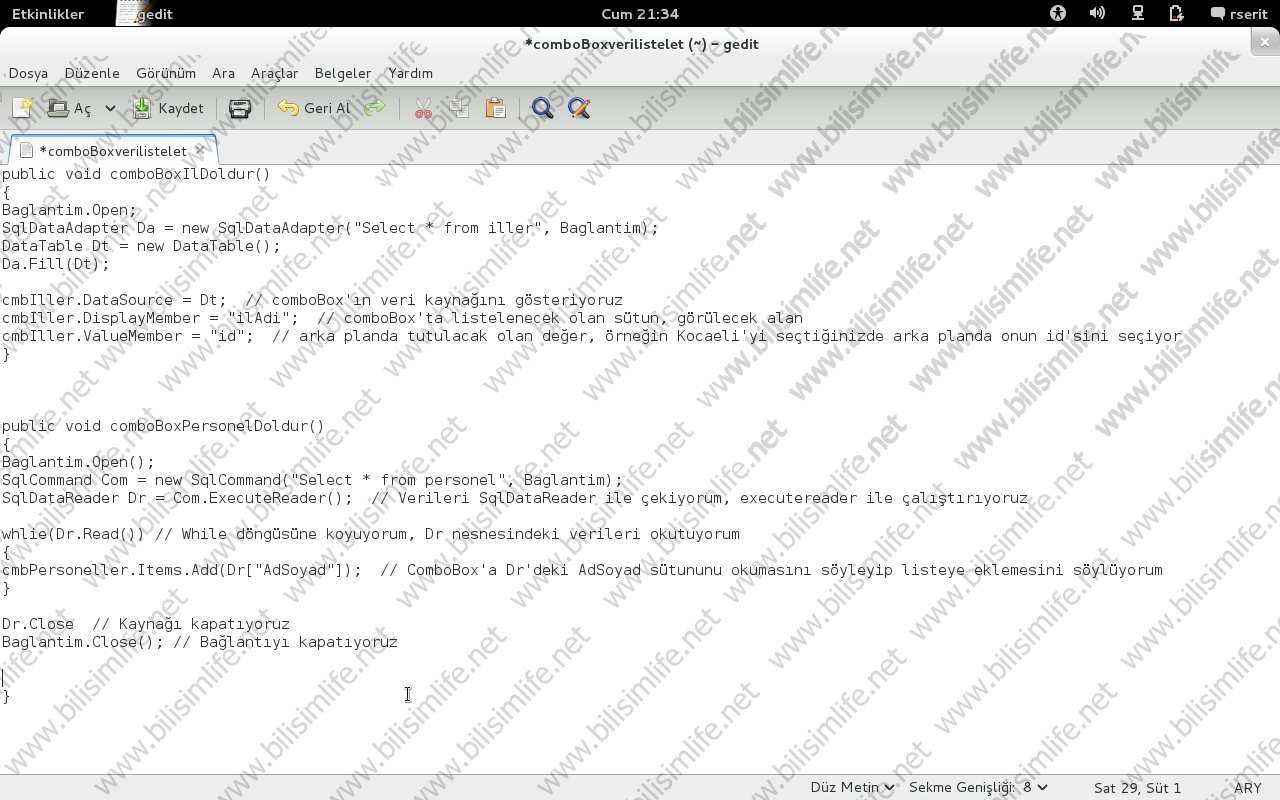Place cursor on 'public void comboBoxIlDoldur()' line
Image resolution: width=1280 pixels, height=800 pixels.
pos(136,174)
